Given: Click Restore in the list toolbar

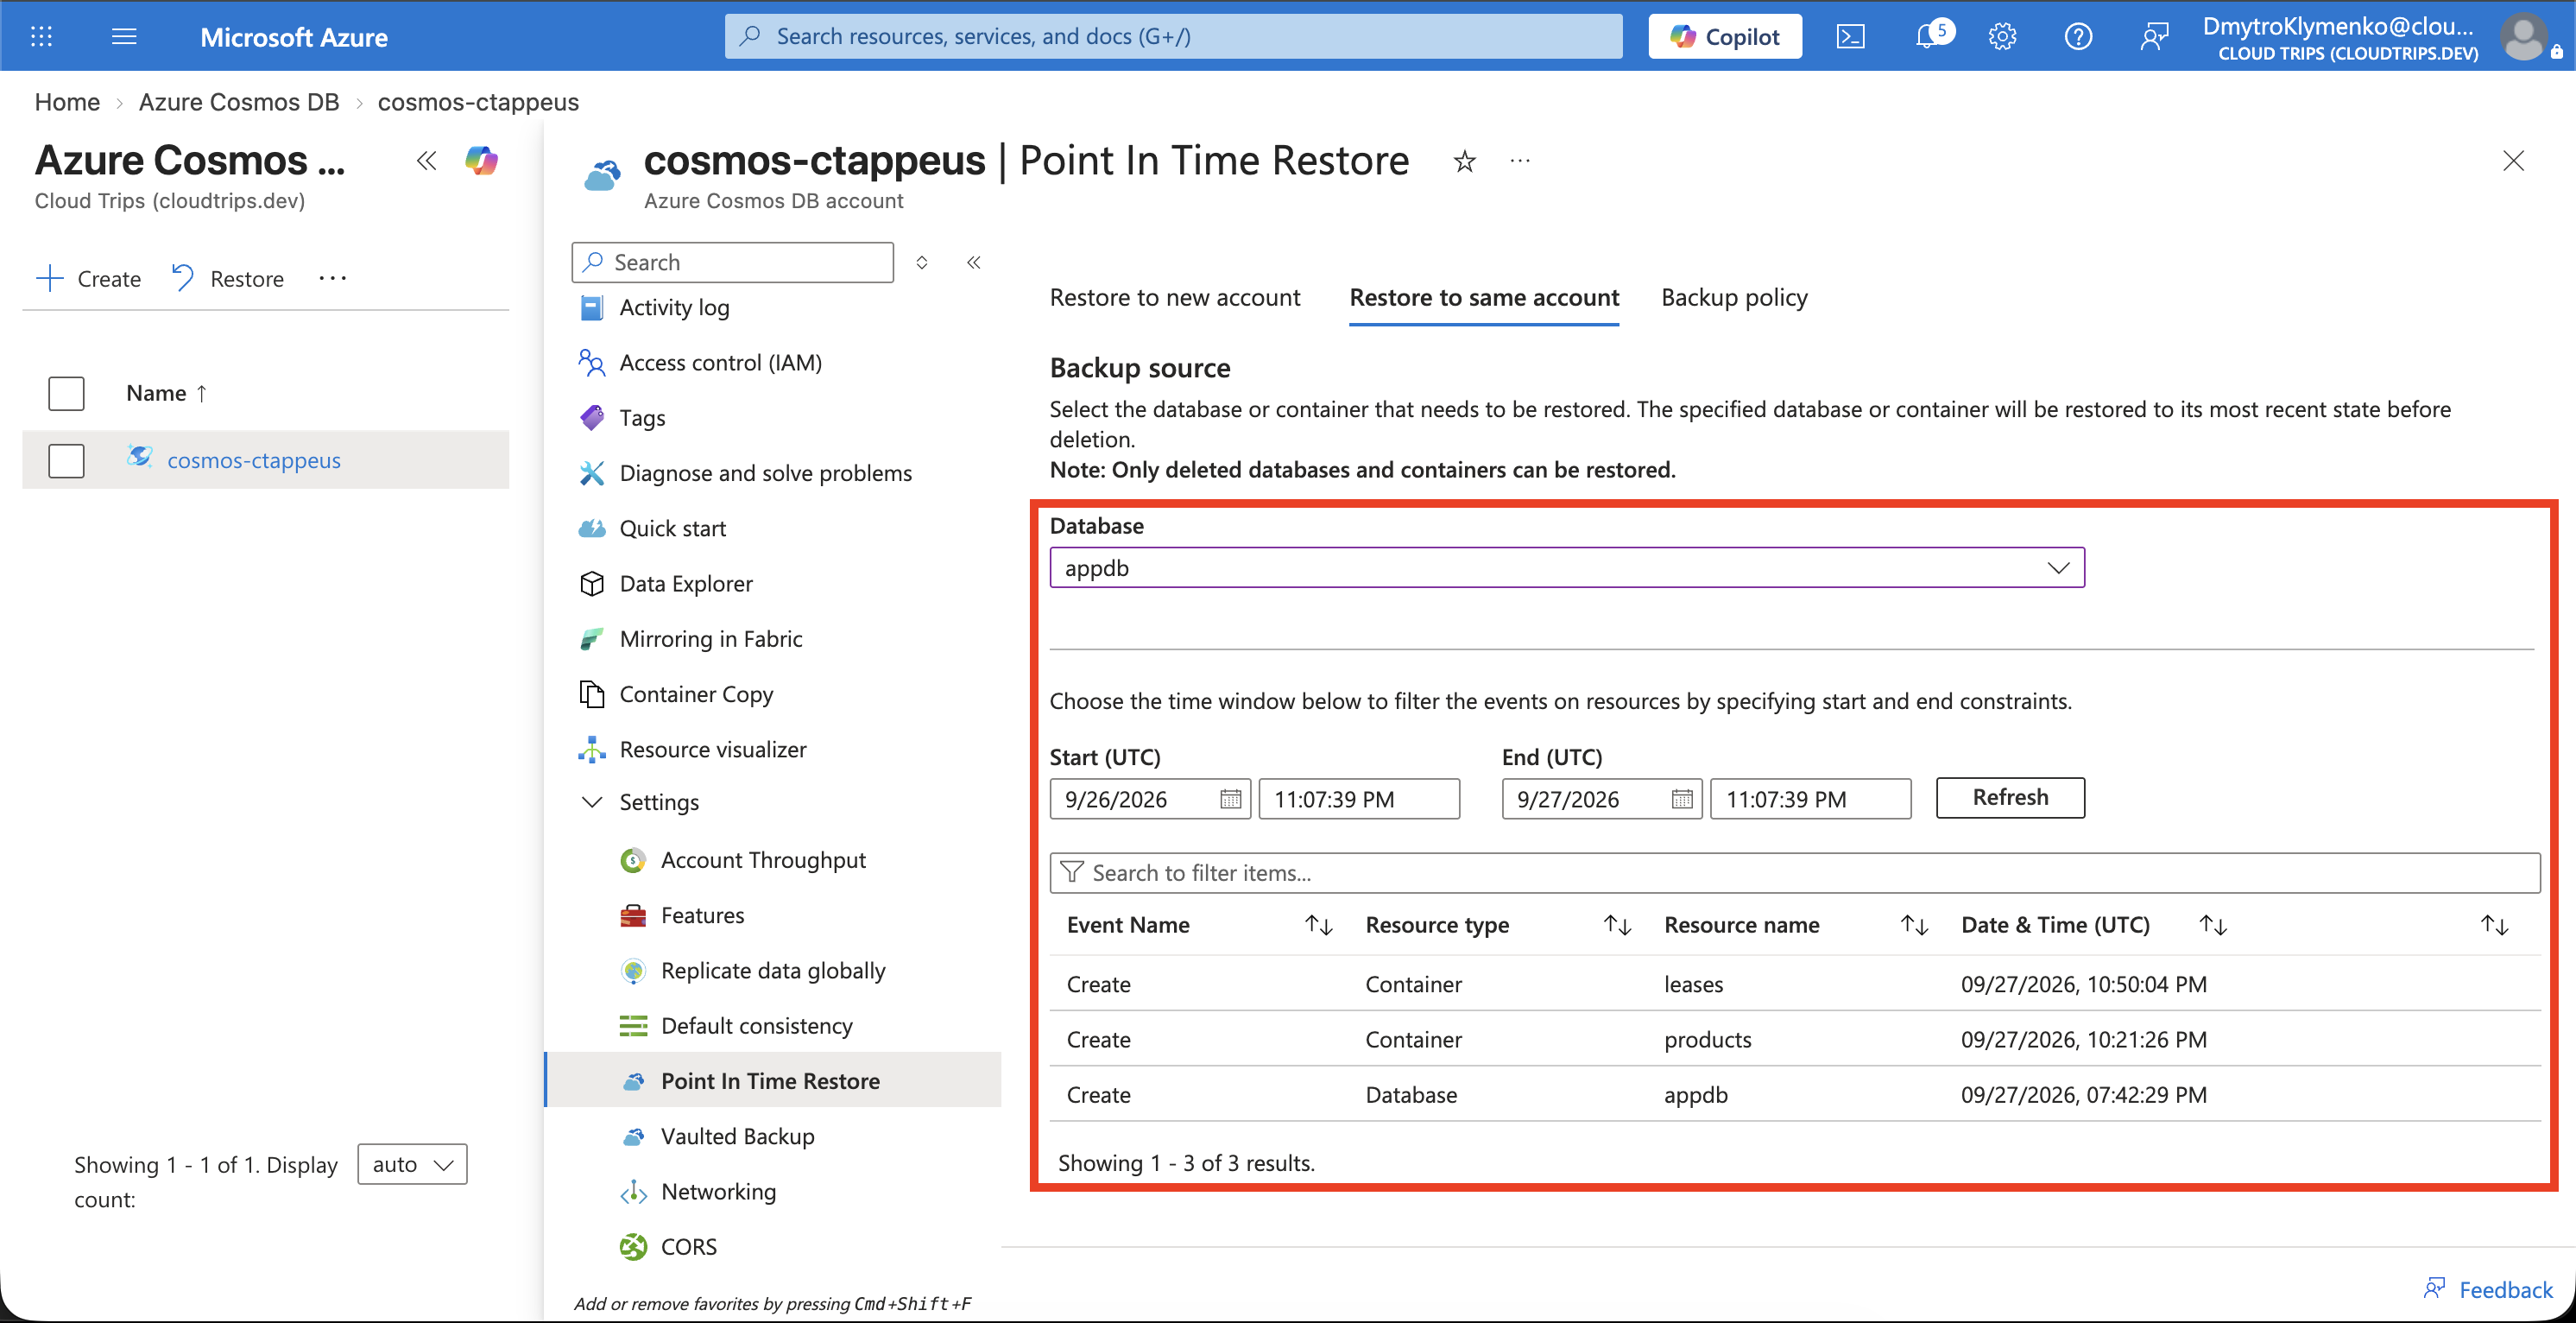Looking at the screenshot, I should [x=228, y=278].
